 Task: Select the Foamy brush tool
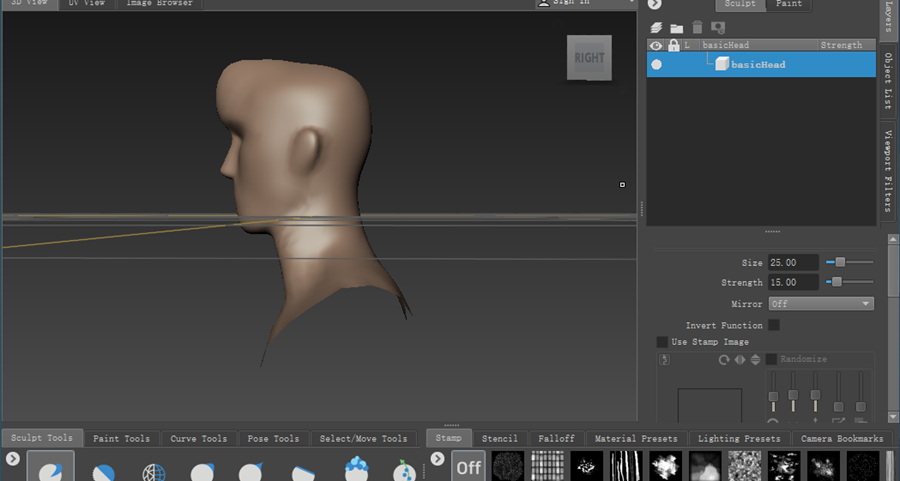[x=356, y=469]
